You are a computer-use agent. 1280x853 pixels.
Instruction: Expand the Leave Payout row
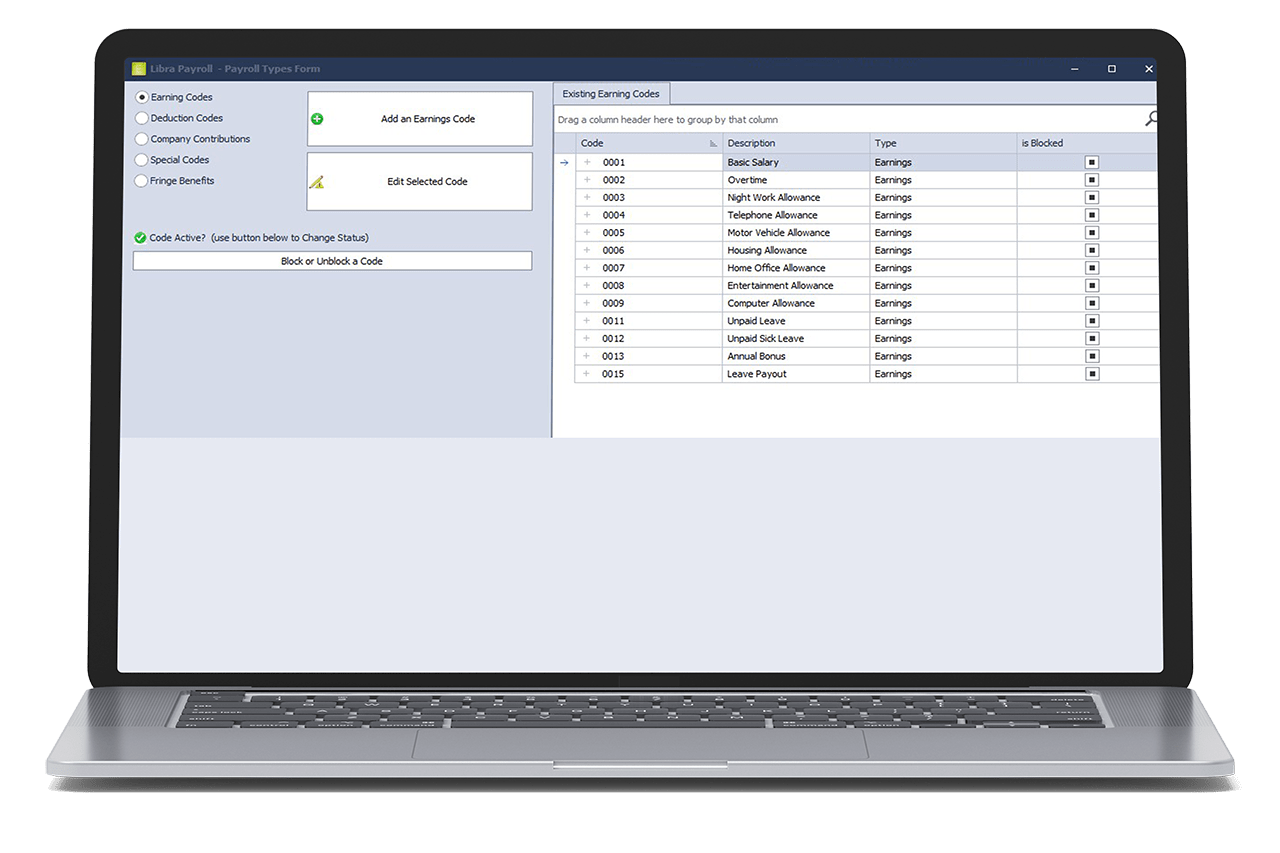tap(586, 373)
